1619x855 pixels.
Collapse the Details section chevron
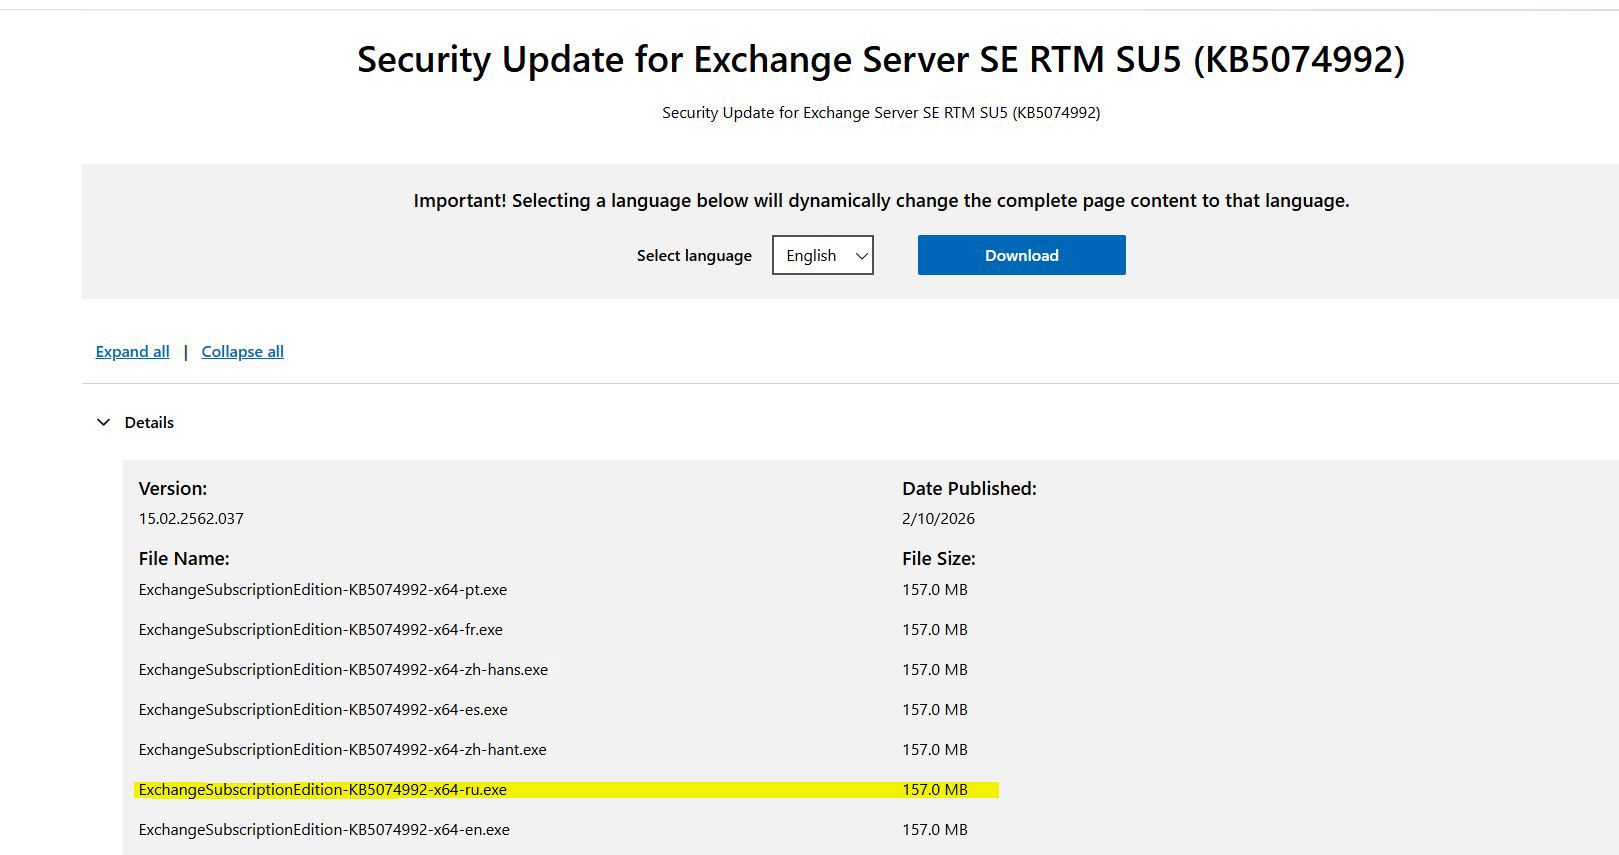tap(103, 422)
